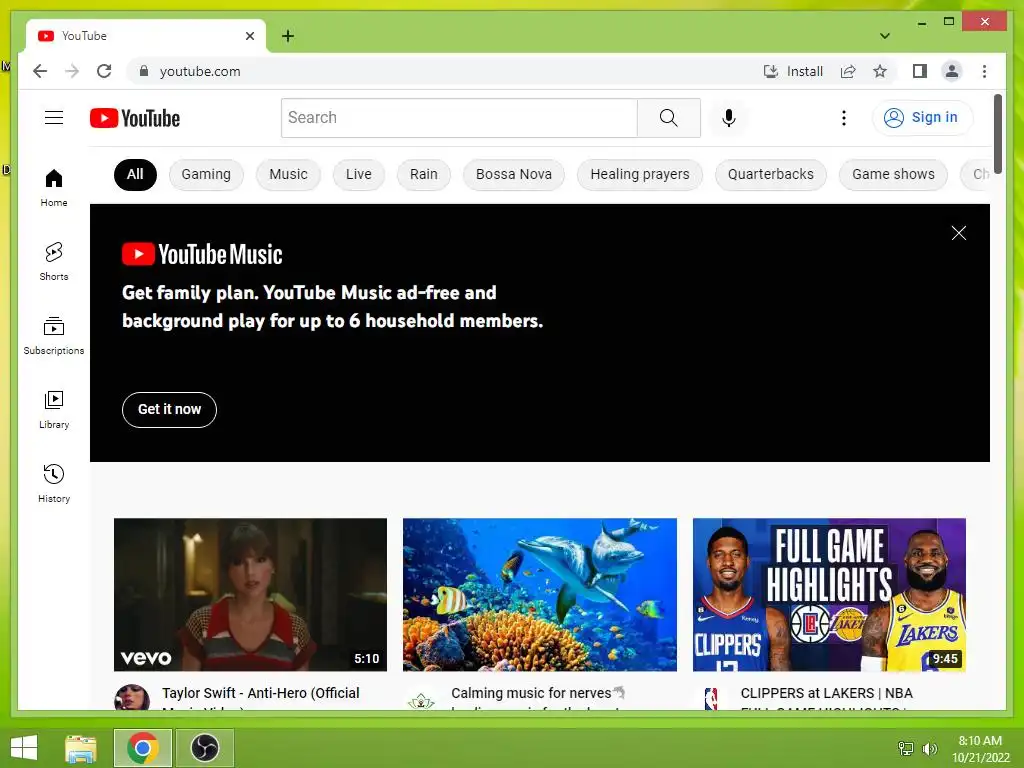This screenshot has height=768, width=1024.
Task: Share this page via share icon
Action: pos(848,71)
